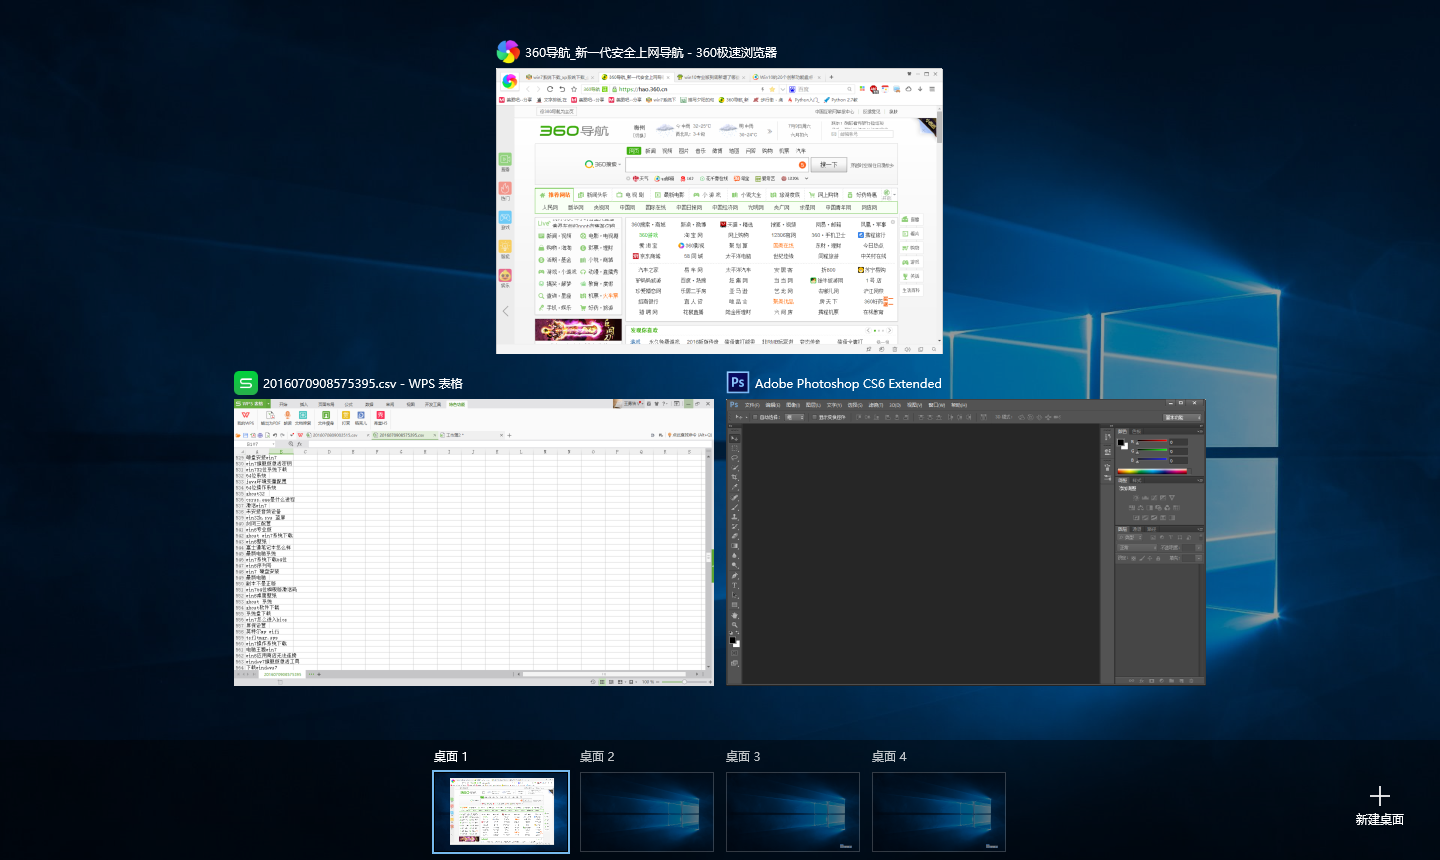Open the 基本功能 workspace dropdown in Photoshop
Image resolution: width=1440 pixels, height=860 pixels.
pos(1182,417)
